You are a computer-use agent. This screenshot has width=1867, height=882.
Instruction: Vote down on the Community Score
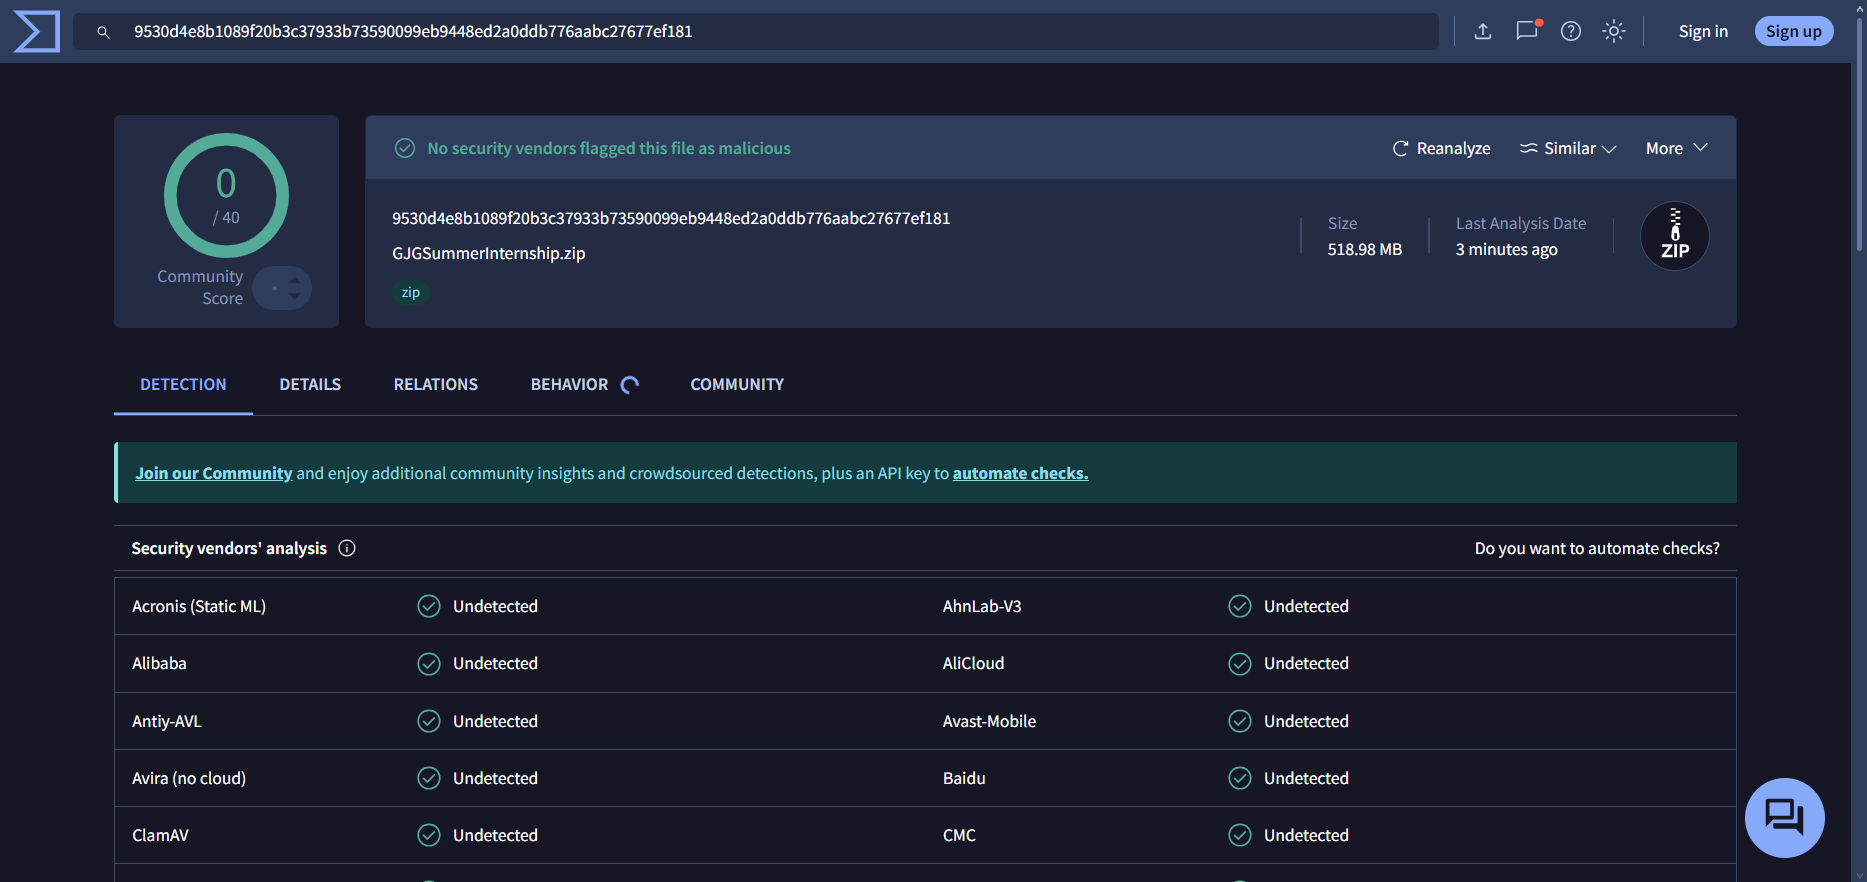tap(295, 296)
